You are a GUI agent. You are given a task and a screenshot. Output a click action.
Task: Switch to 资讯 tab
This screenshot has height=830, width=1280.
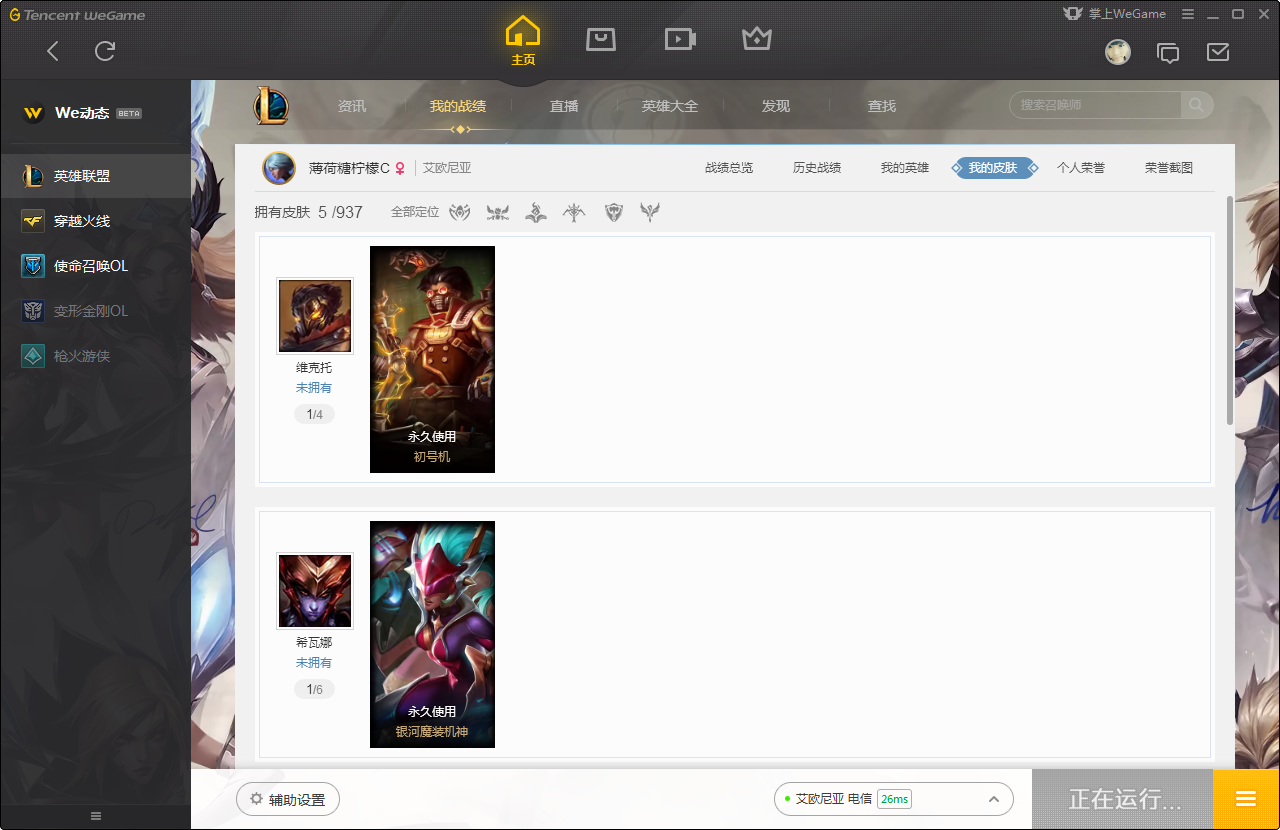click(x=352, y=106)
